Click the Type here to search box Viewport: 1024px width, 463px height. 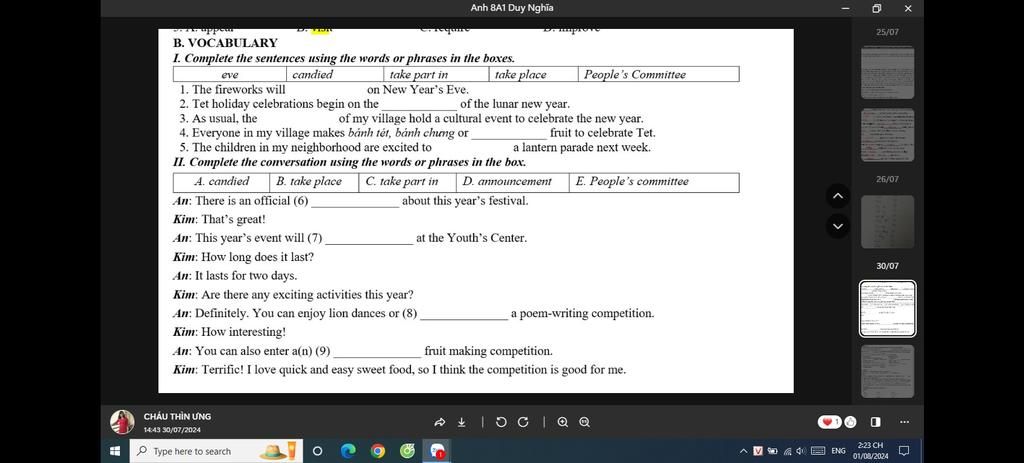[216, 451]
